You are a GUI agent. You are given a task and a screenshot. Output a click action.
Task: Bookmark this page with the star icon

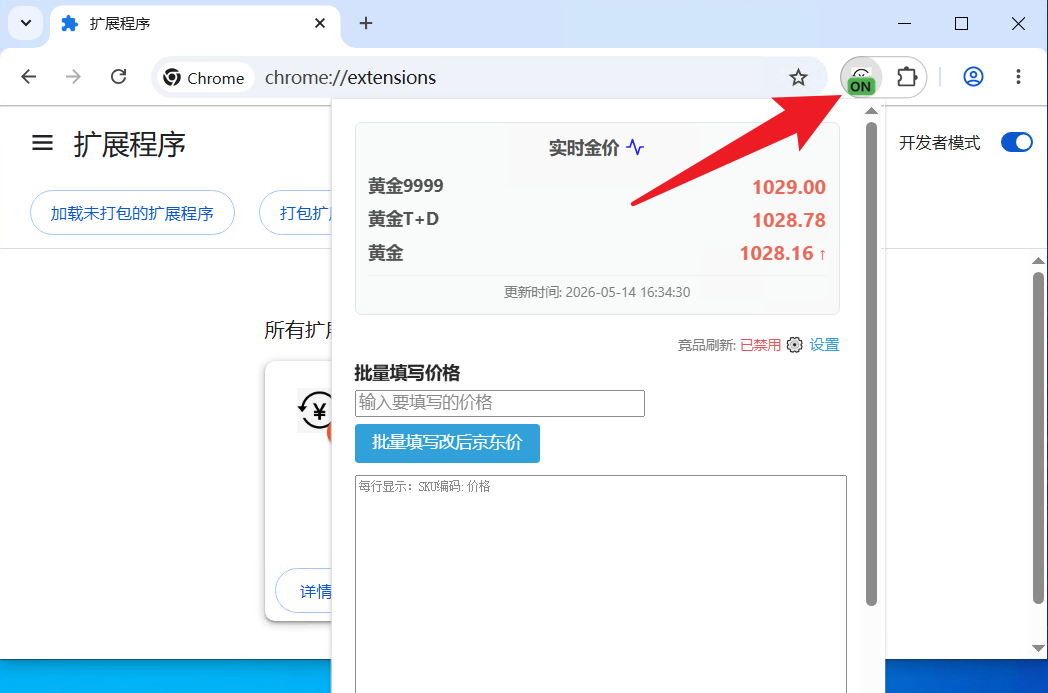(x=798, y=78)
